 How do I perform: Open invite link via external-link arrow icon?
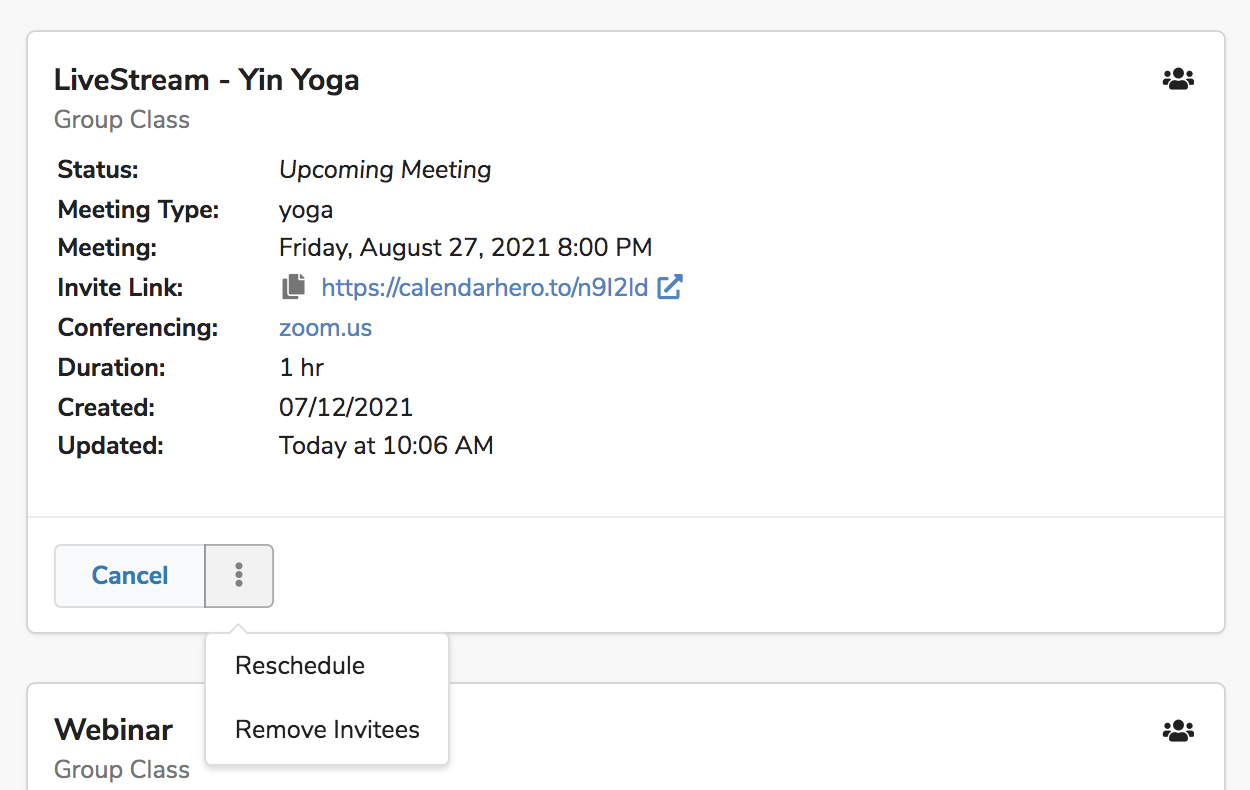[x=670, y=288]
